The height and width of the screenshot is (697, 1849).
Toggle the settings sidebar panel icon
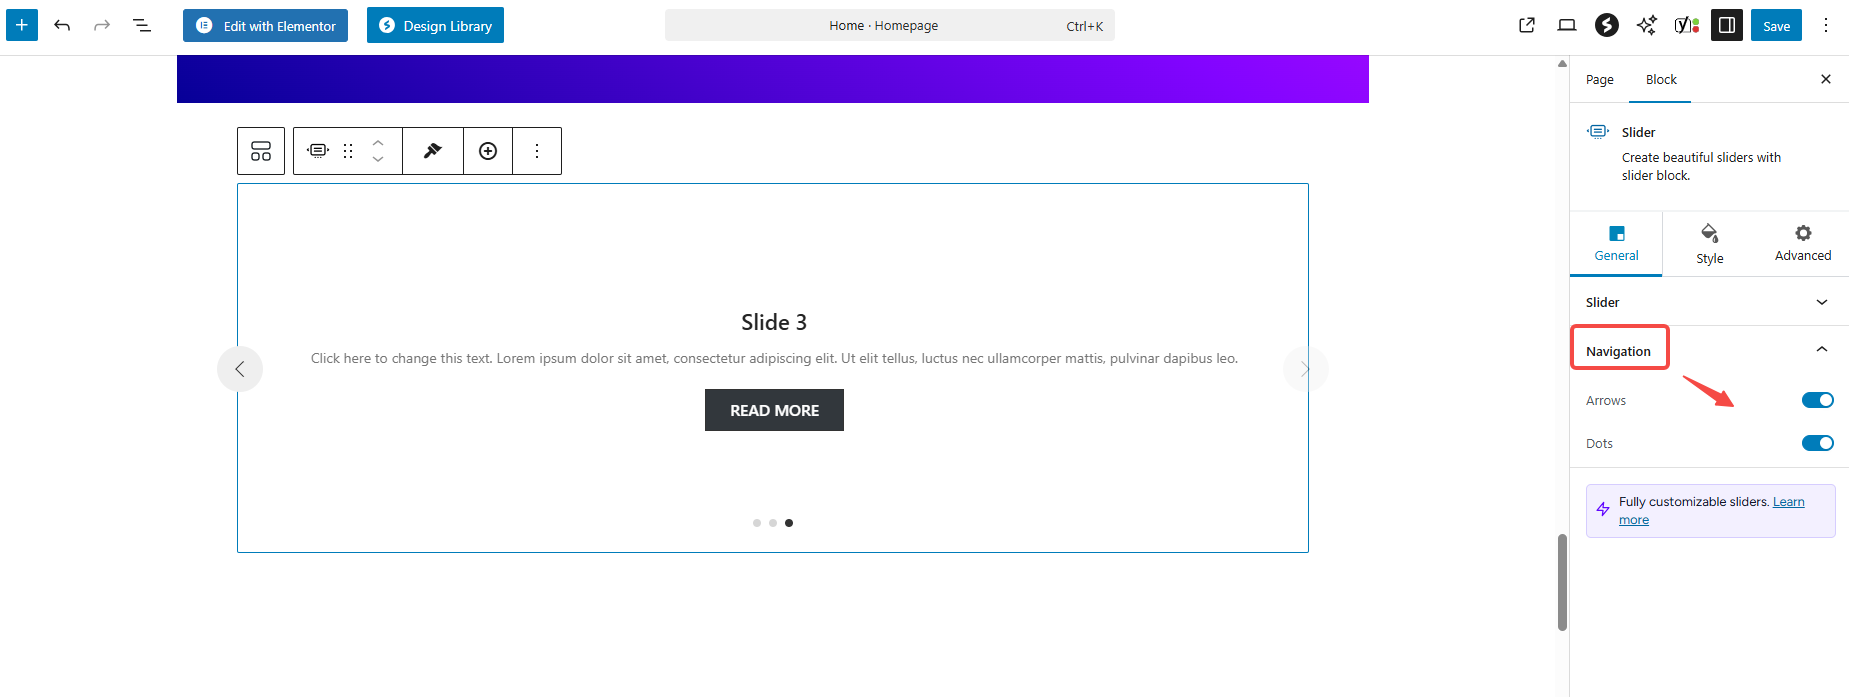pos(1727,25)
